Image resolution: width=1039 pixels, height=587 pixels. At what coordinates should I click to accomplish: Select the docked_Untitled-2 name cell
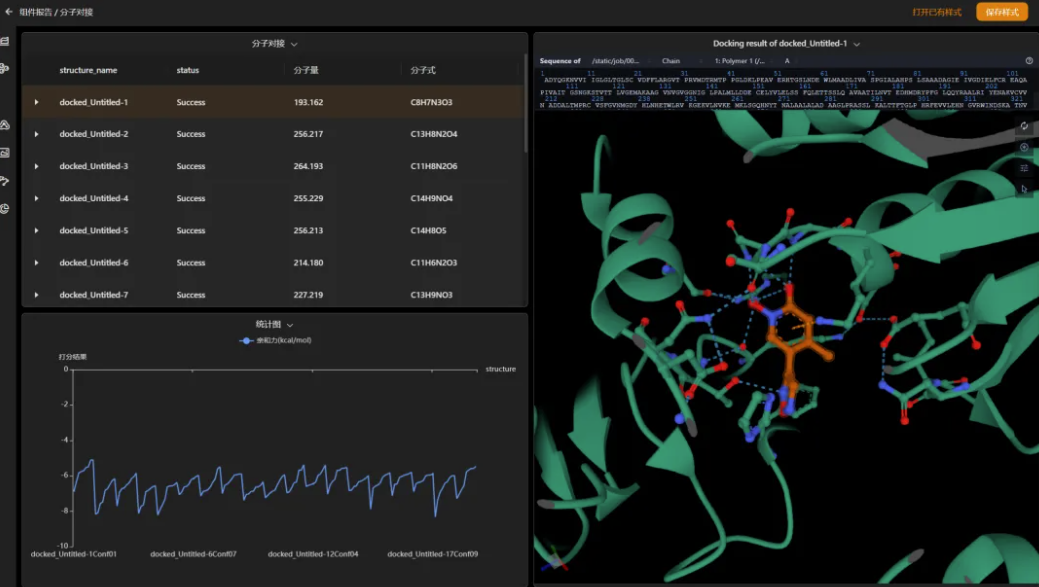coord(93,134)
